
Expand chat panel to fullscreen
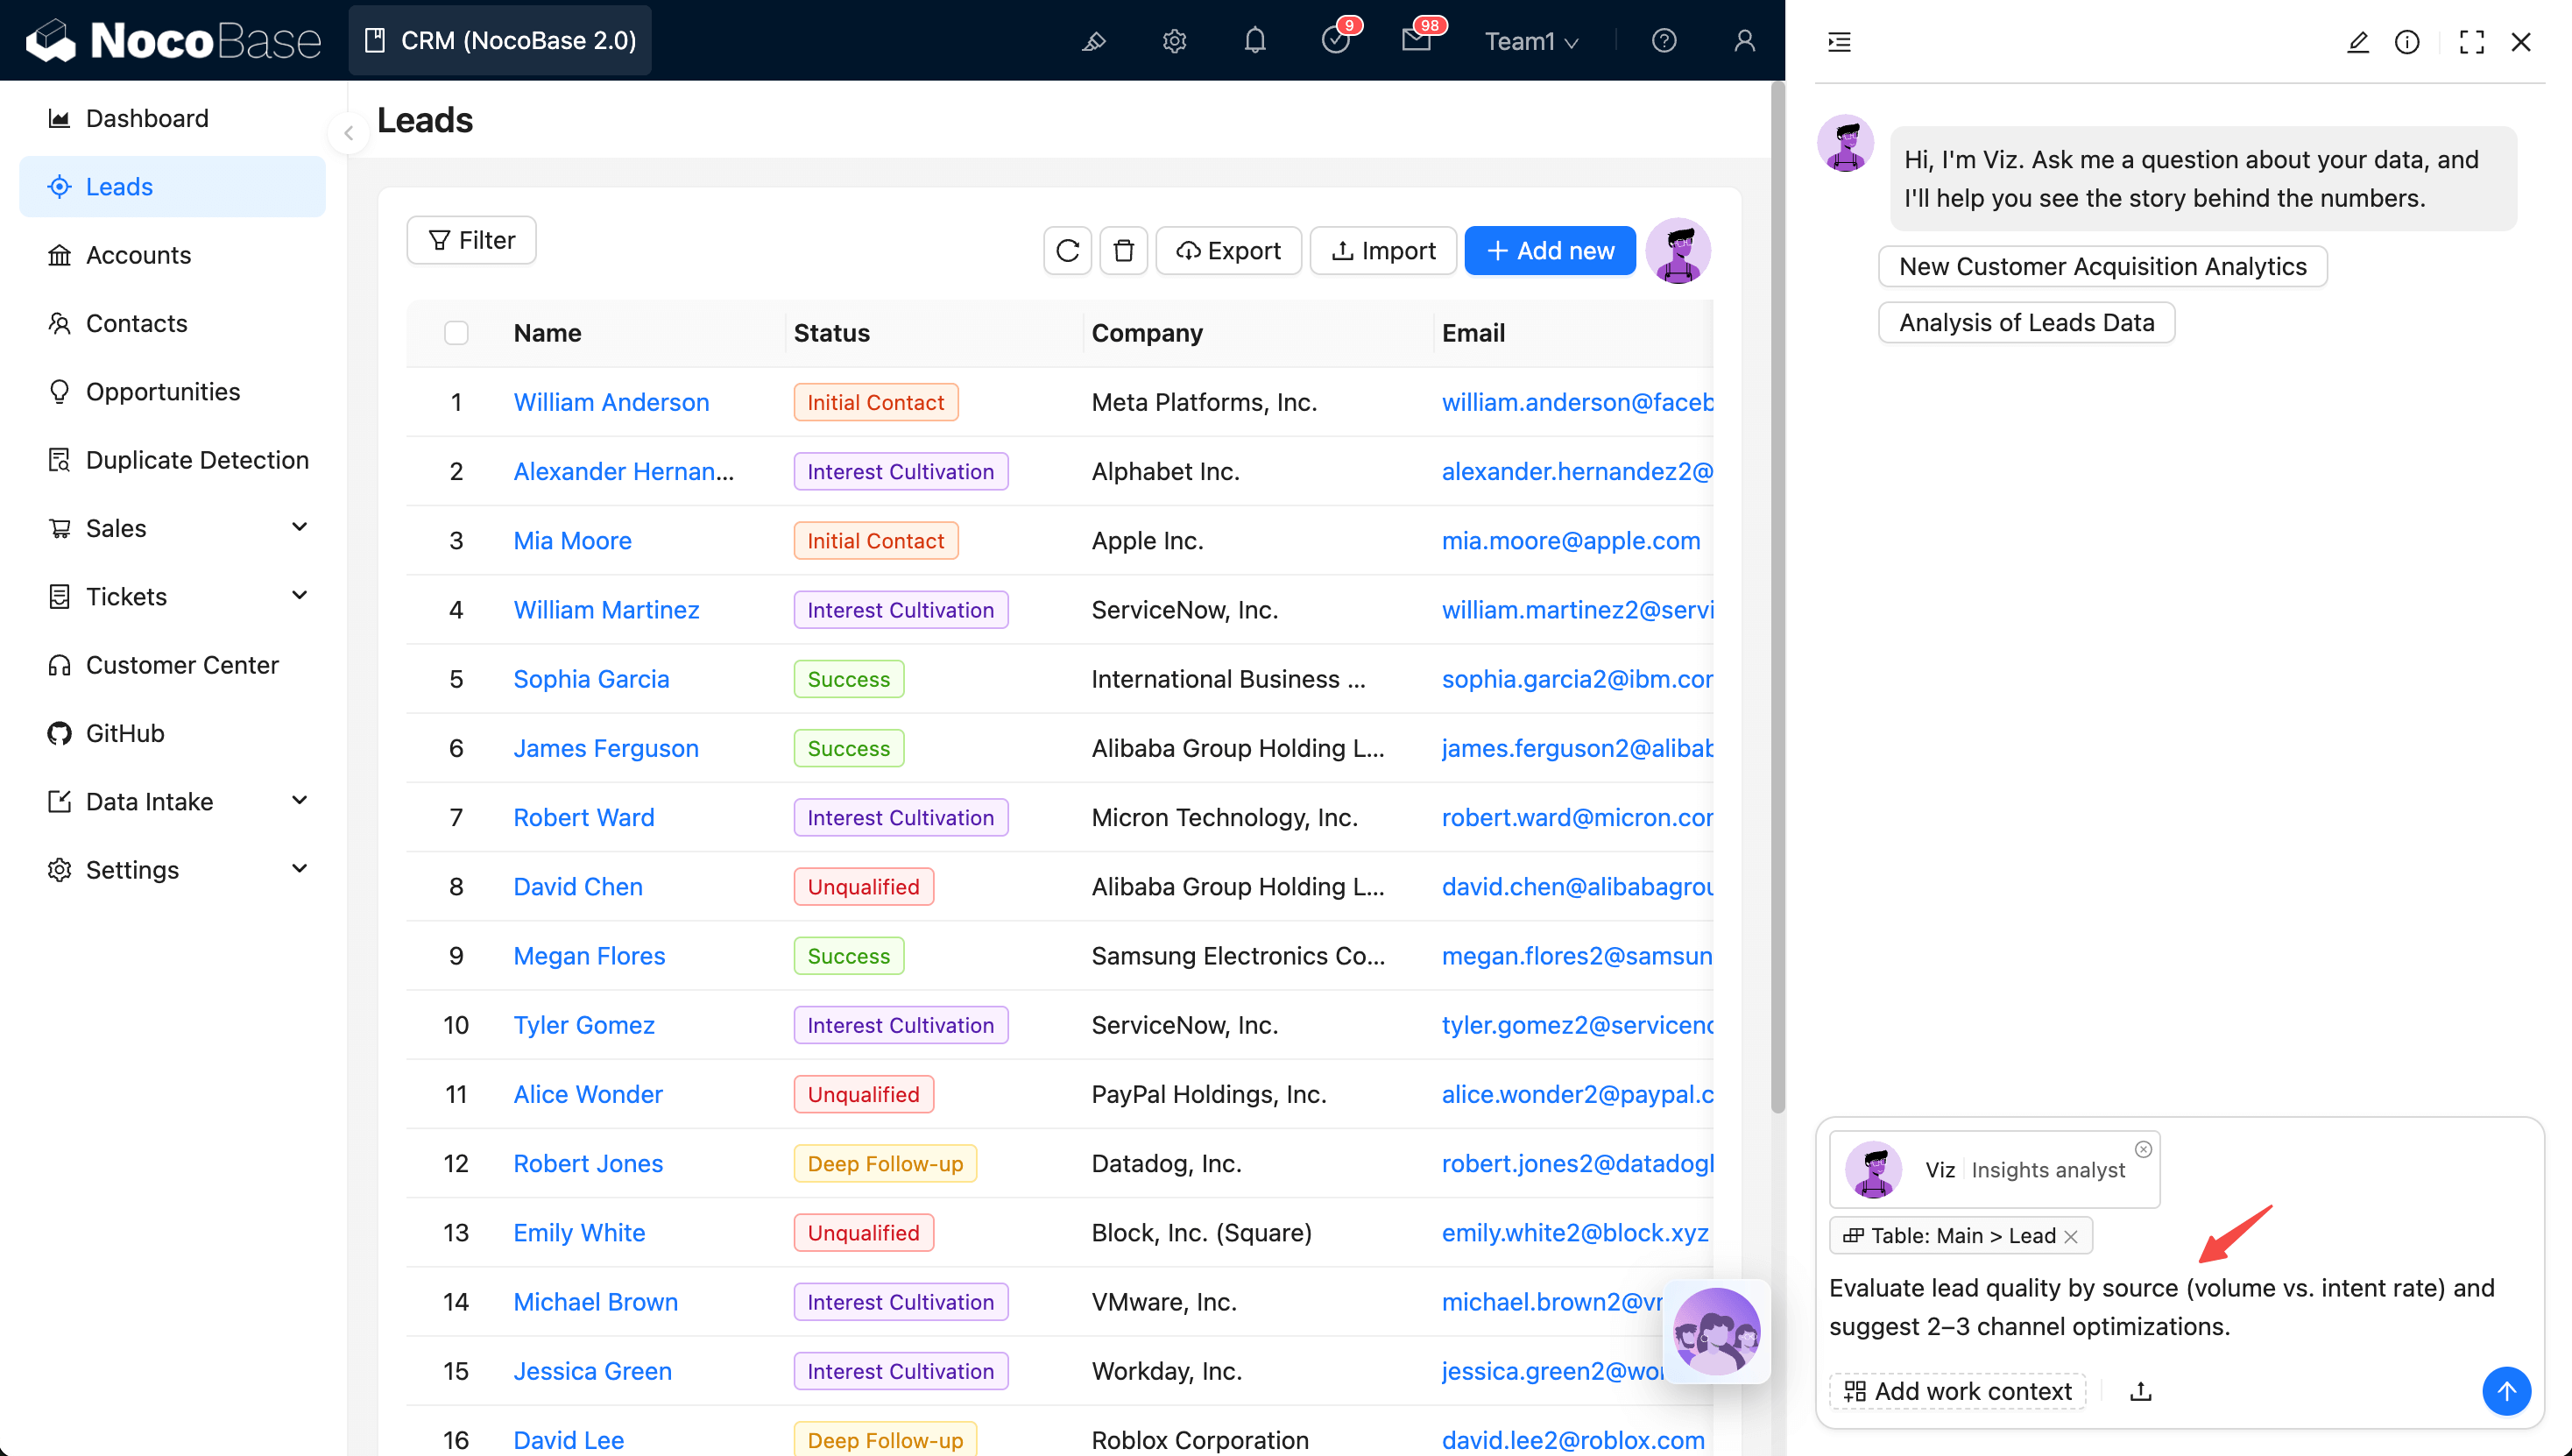2471,42
